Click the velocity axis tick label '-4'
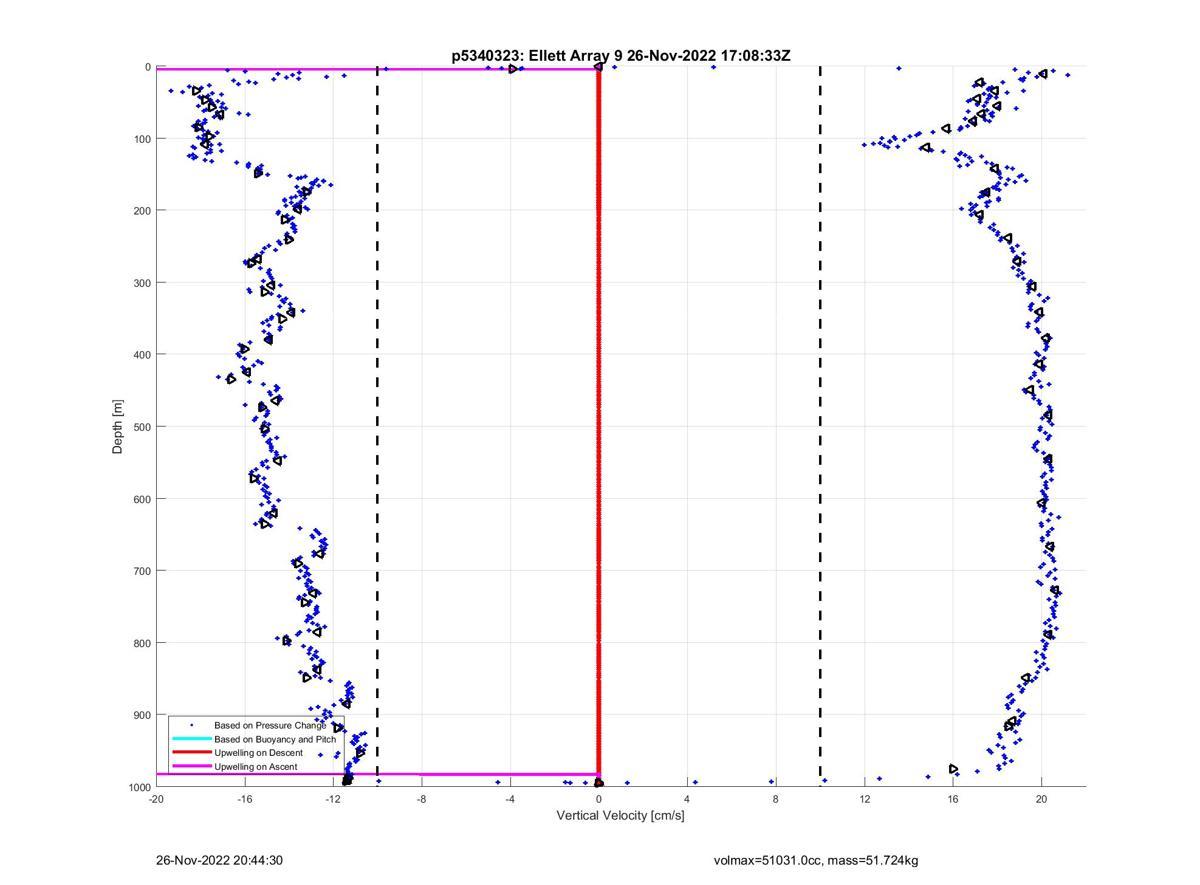The height and width of the screenshot is (885, 1200). coord(510,799)
